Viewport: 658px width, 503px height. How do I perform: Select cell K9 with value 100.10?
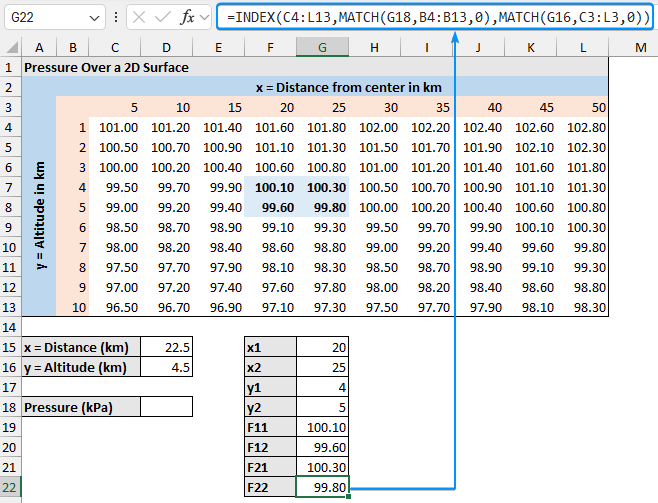tap(530, 227)
